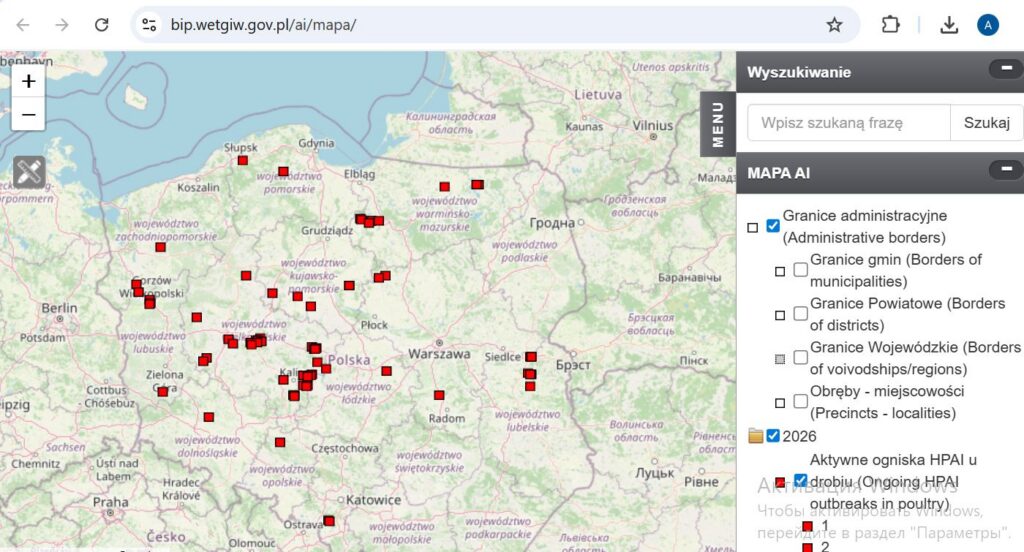This screenshot has width=1024, height=552.
Task: Click the Szukaj search button
Action: 986,123
